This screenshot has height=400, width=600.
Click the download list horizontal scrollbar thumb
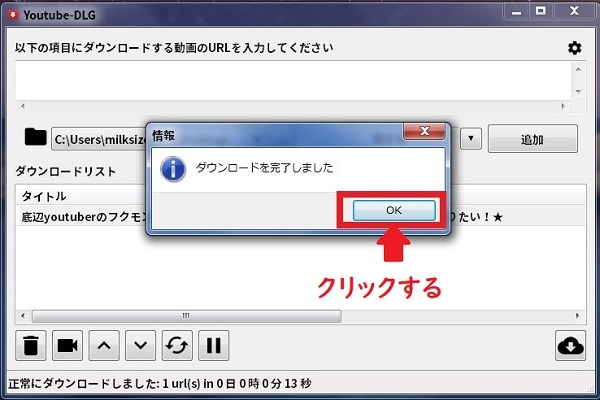(x=187, y=316)
